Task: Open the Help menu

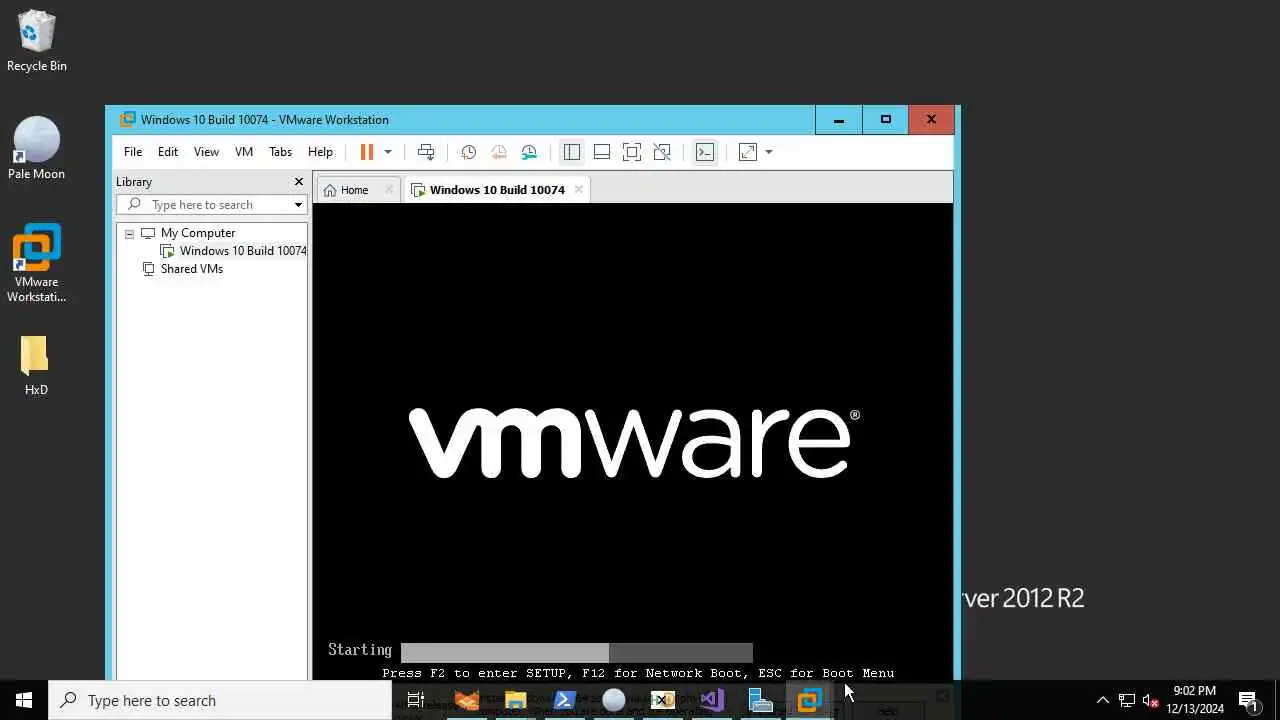Action: pyautogui.click(x=320, y=152)
